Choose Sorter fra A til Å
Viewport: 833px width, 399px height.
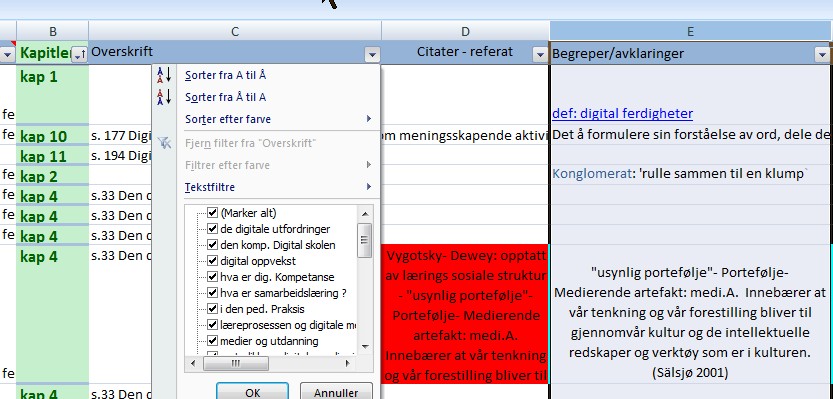tap(225, 75)
